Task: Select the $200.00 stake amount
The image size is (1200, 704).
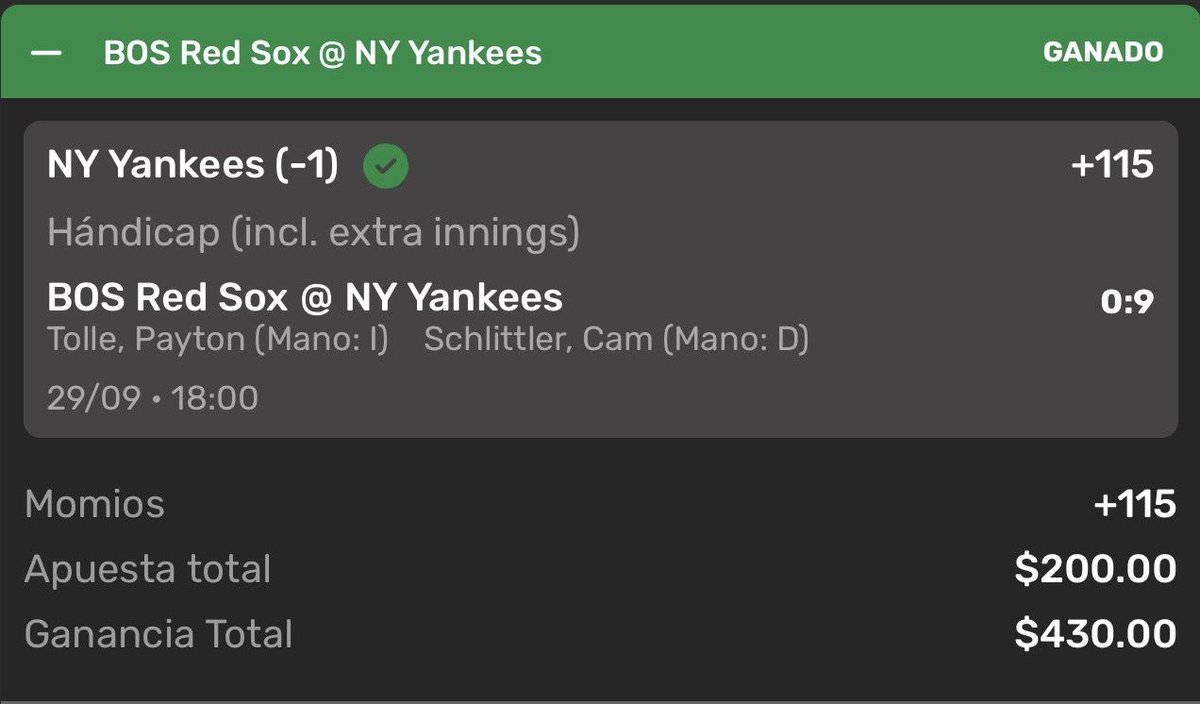Action: pos(1095,569)
